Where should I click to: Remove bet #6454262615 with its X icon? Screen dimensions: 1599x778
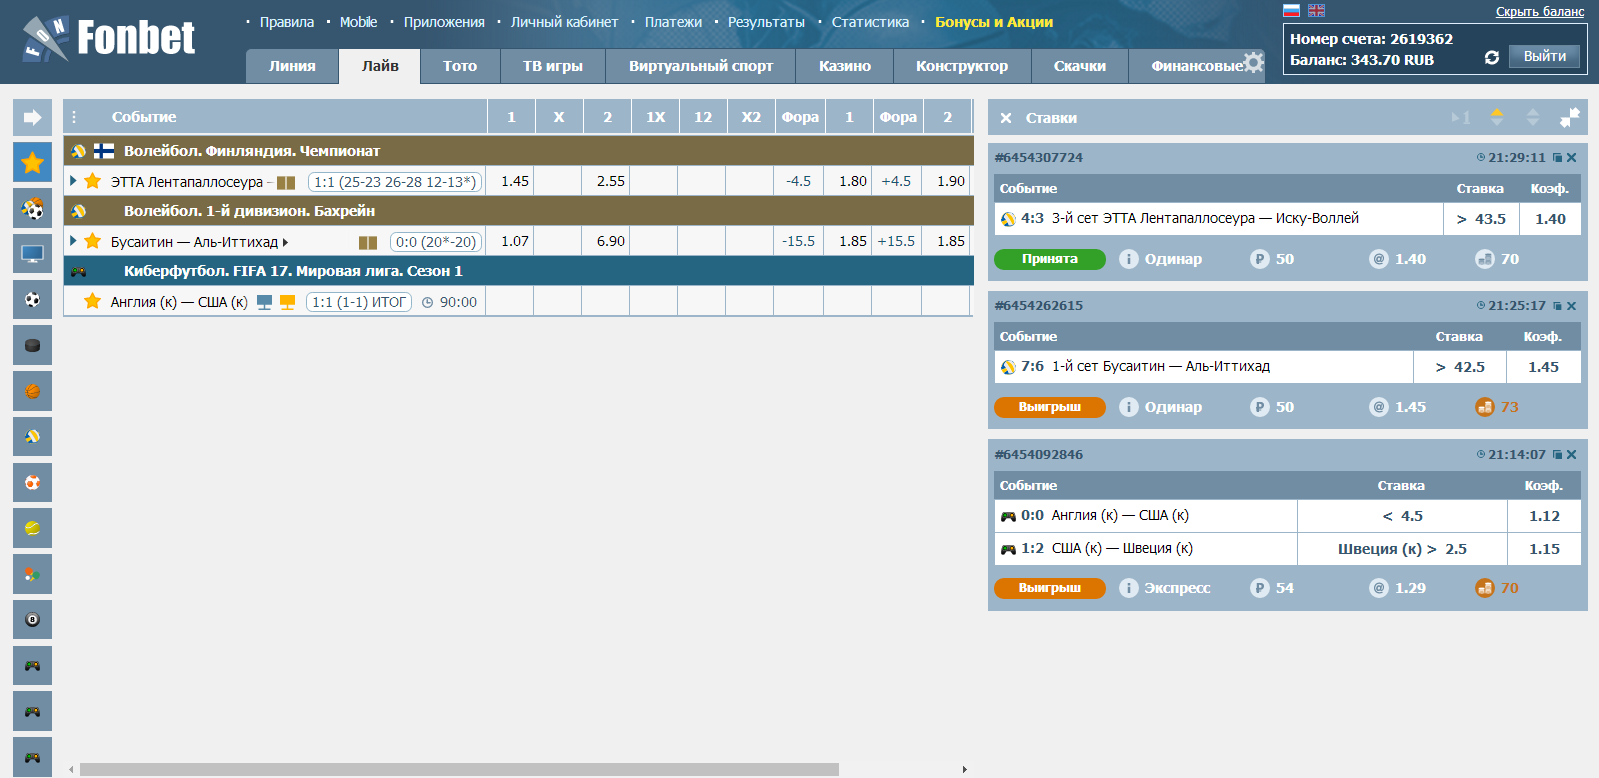click(x=1572, y=306)
